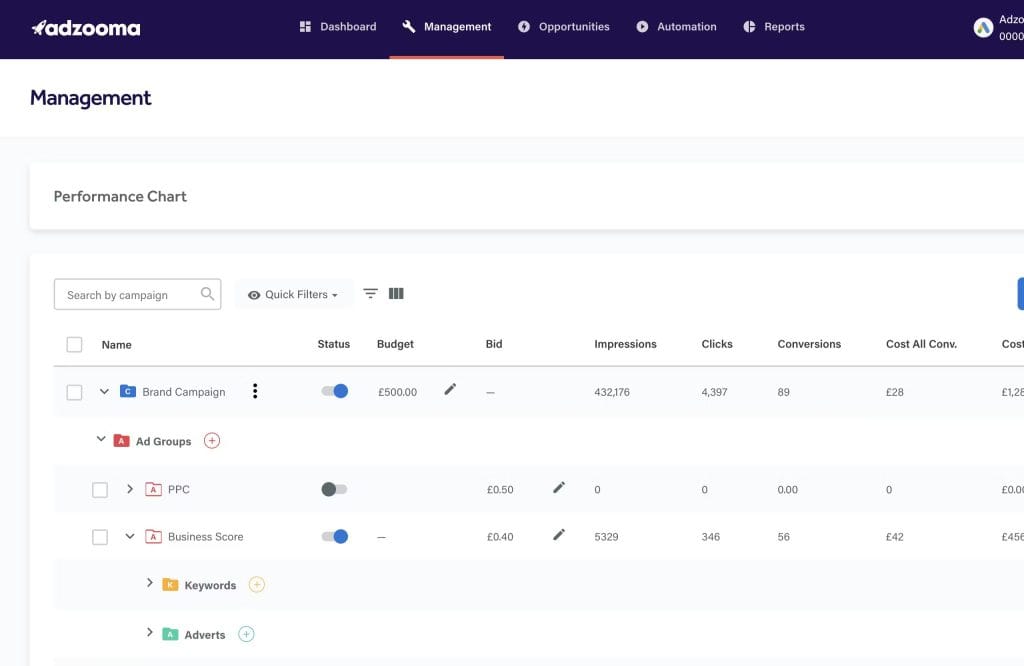The image size is (1024, 666).
Task: Click the red Ad Groups folder icon
Action: (121, 441)
